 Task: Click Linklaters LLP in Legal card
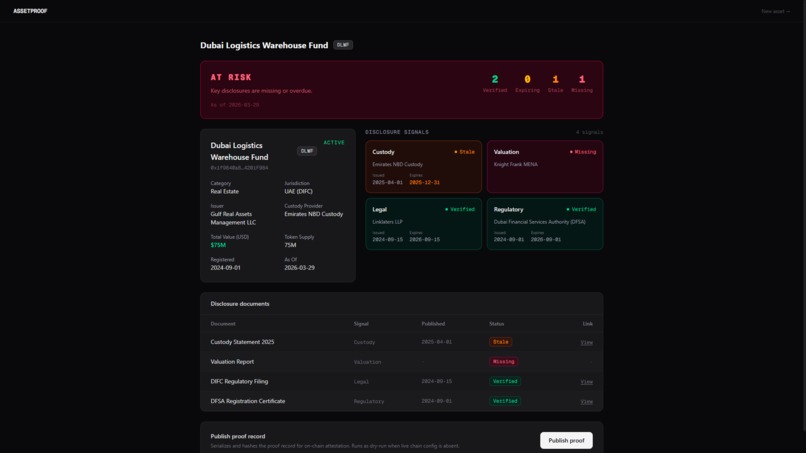(x=387, y=222)
